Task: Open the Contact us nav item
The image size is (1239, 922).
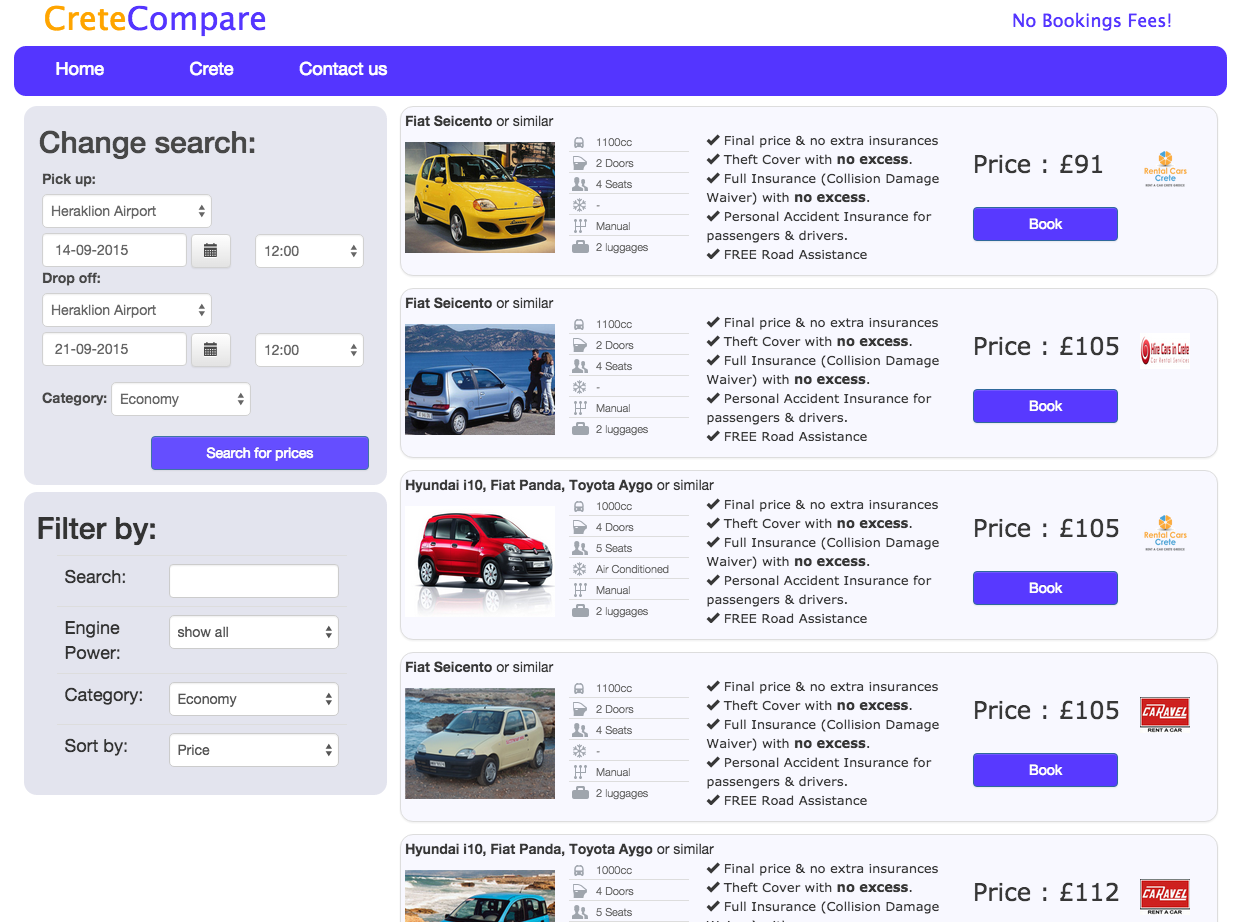Action: 343,69
